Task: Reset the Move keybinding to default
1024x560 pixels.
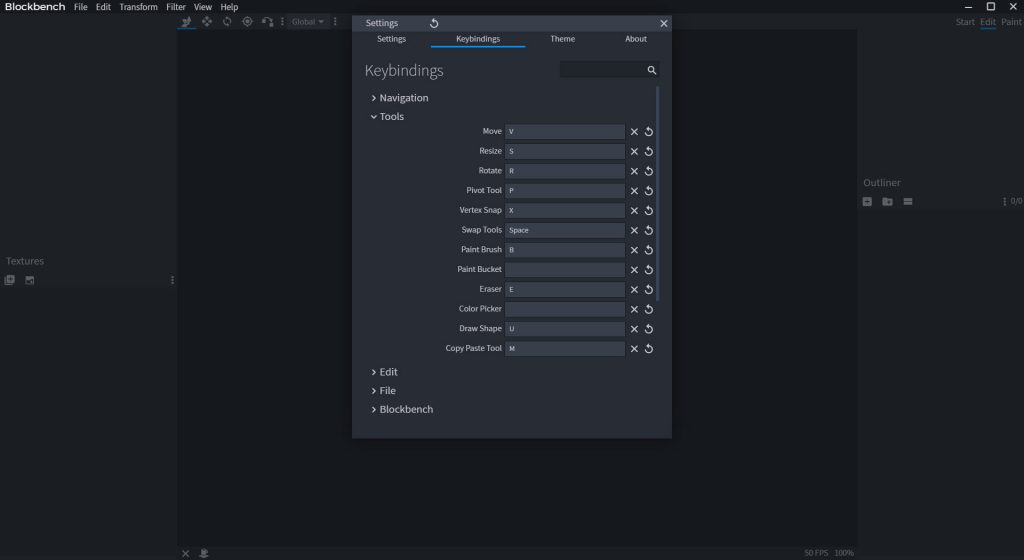Action: (x=648, y=132)
